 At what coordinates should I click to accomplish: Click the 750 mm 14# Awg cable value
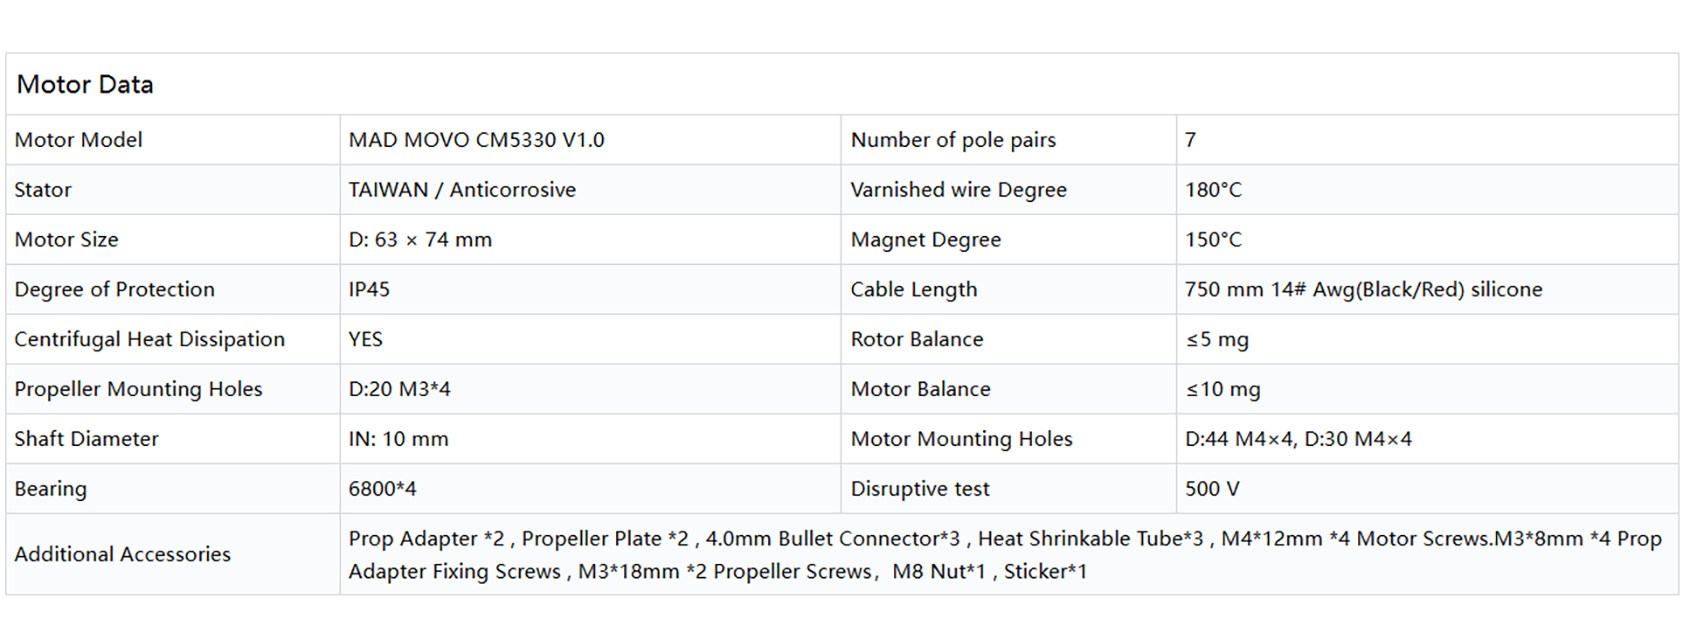[1363, 290]
